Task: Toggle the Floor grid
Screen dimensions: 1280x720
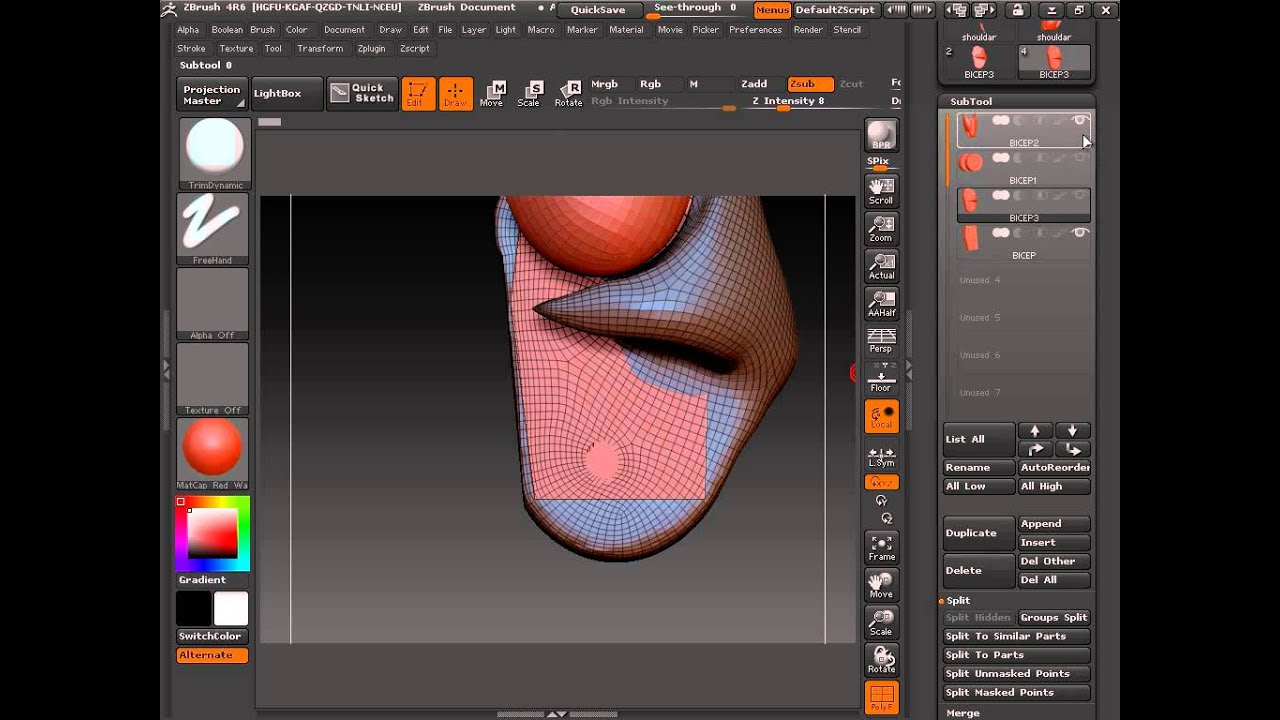Action: coord(881,379)
